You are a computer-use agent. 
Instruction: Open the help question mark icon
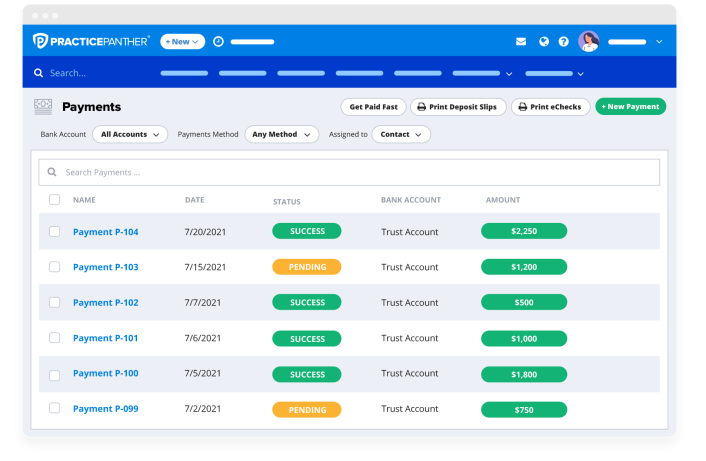coord(564,42)
